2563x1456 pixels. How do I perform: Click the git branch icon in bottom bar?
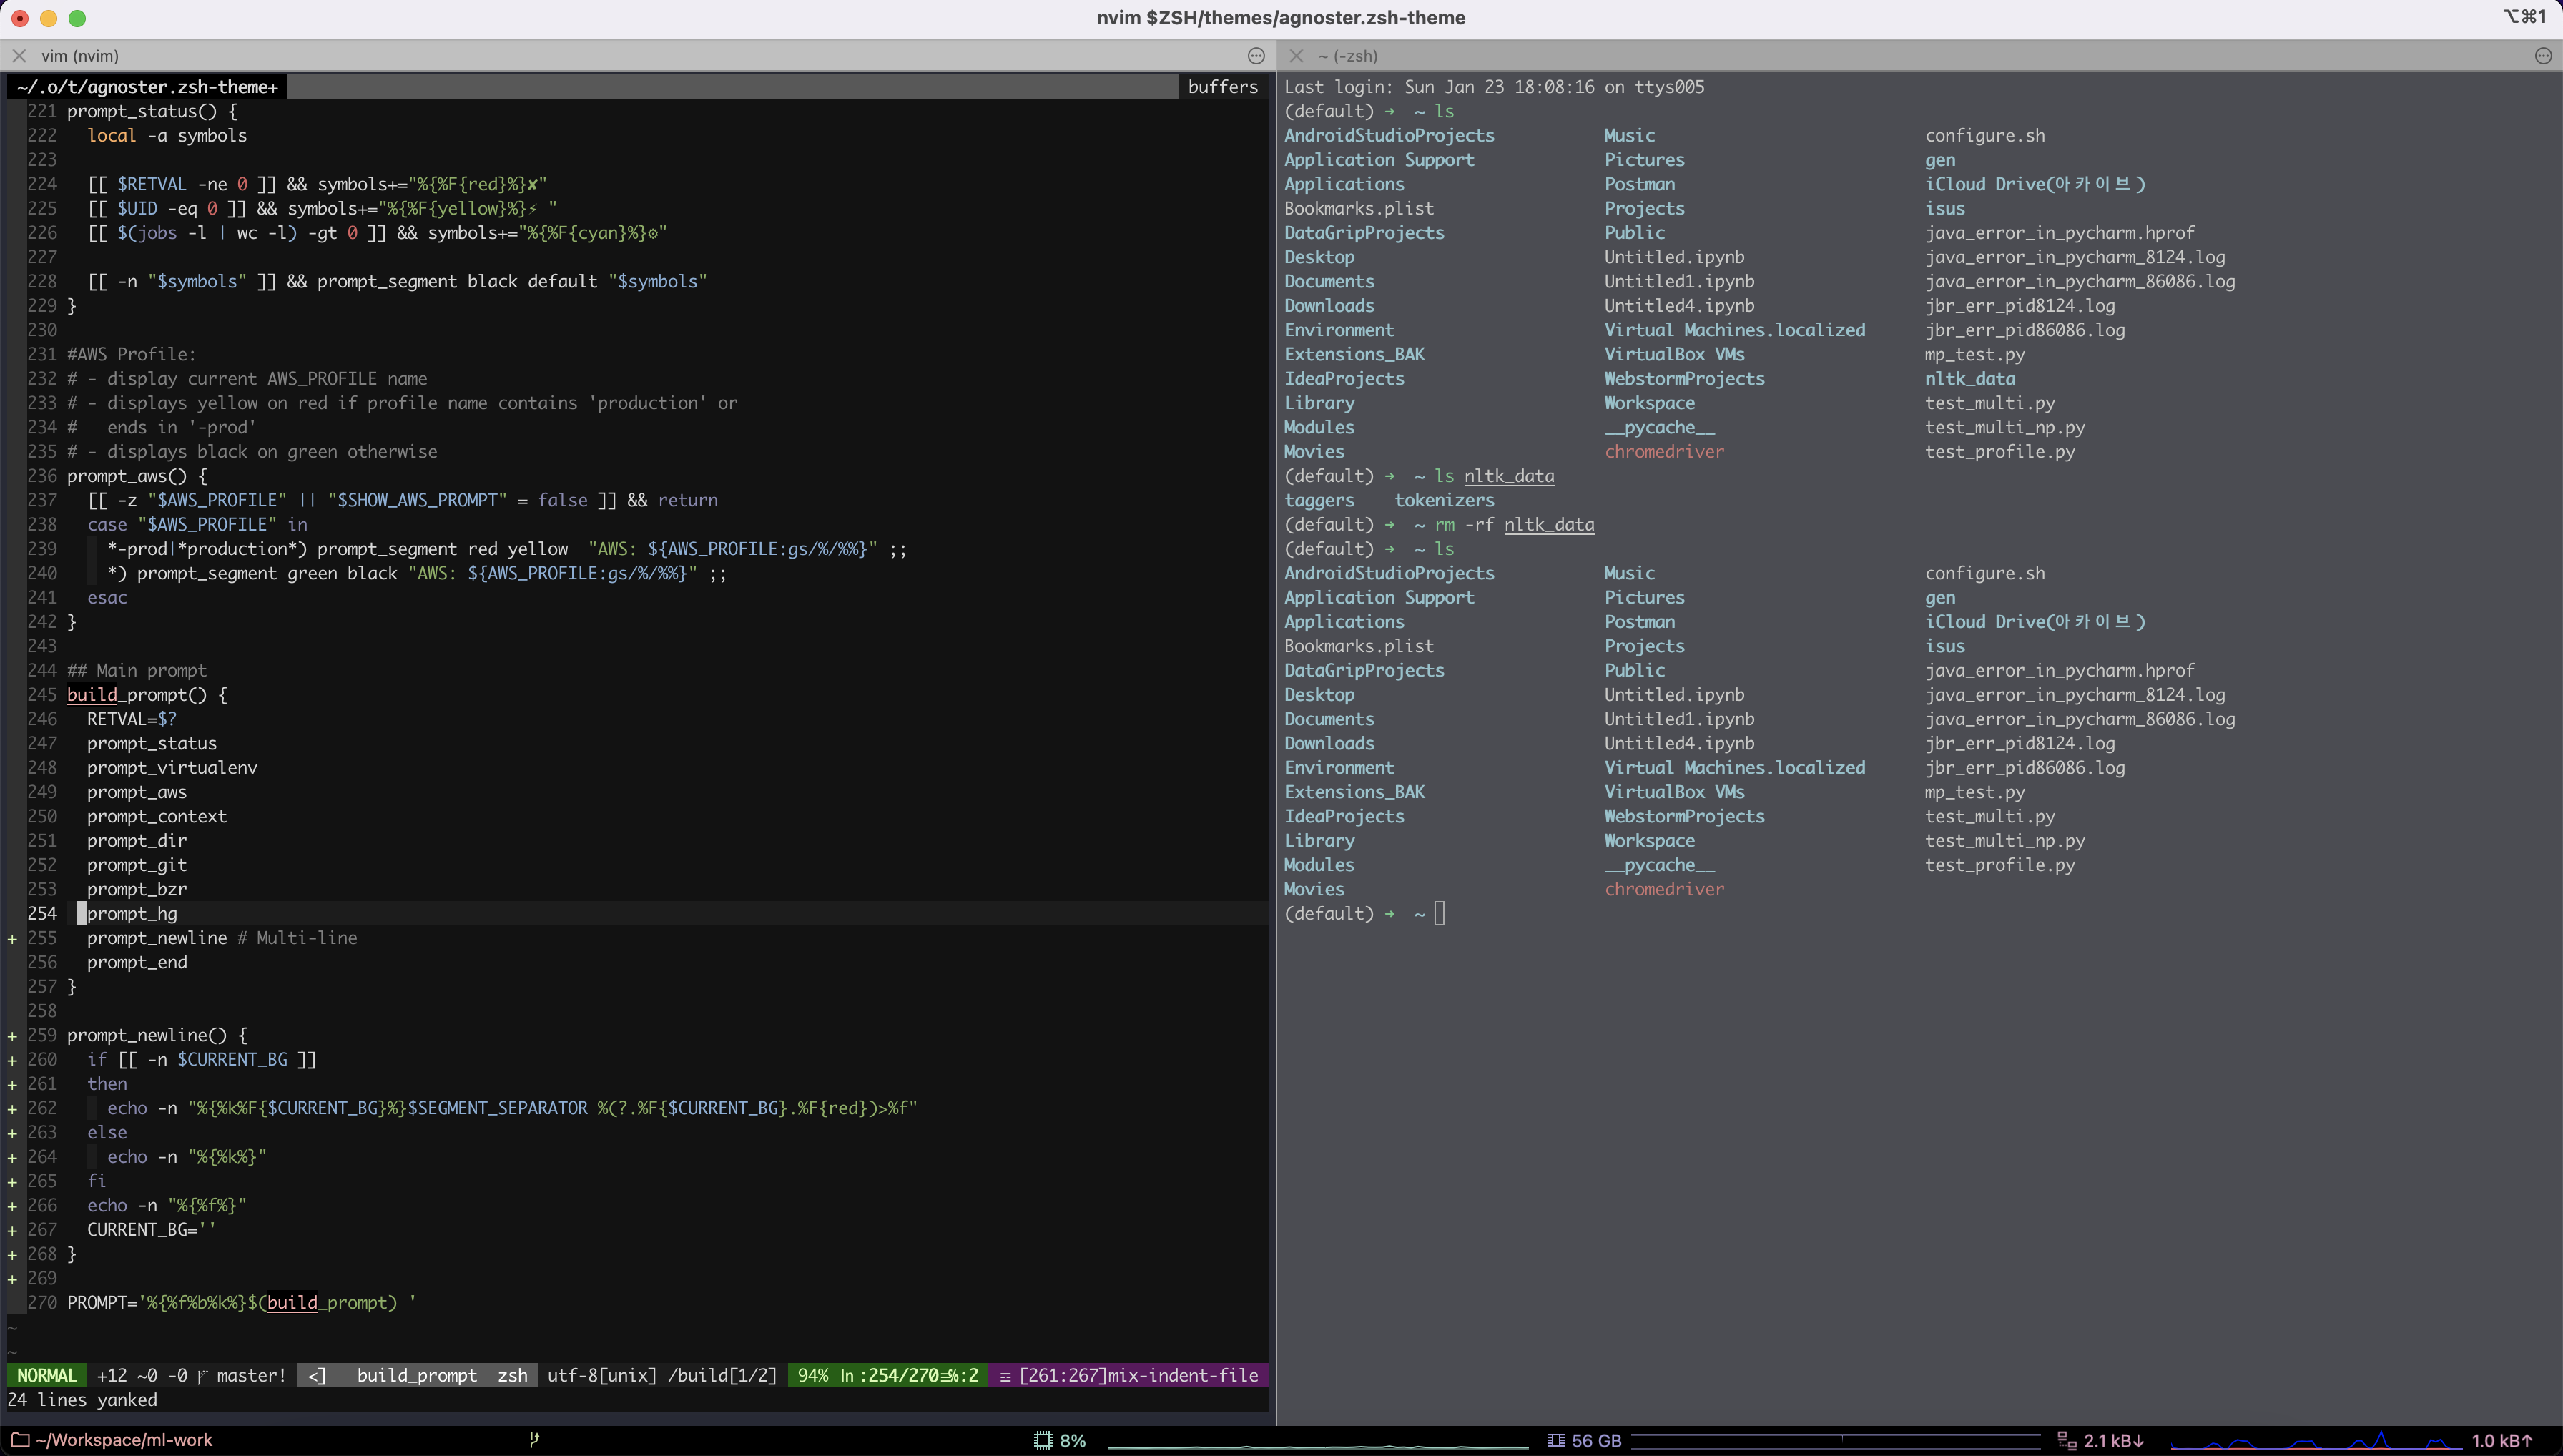(x=534, y=1439)
